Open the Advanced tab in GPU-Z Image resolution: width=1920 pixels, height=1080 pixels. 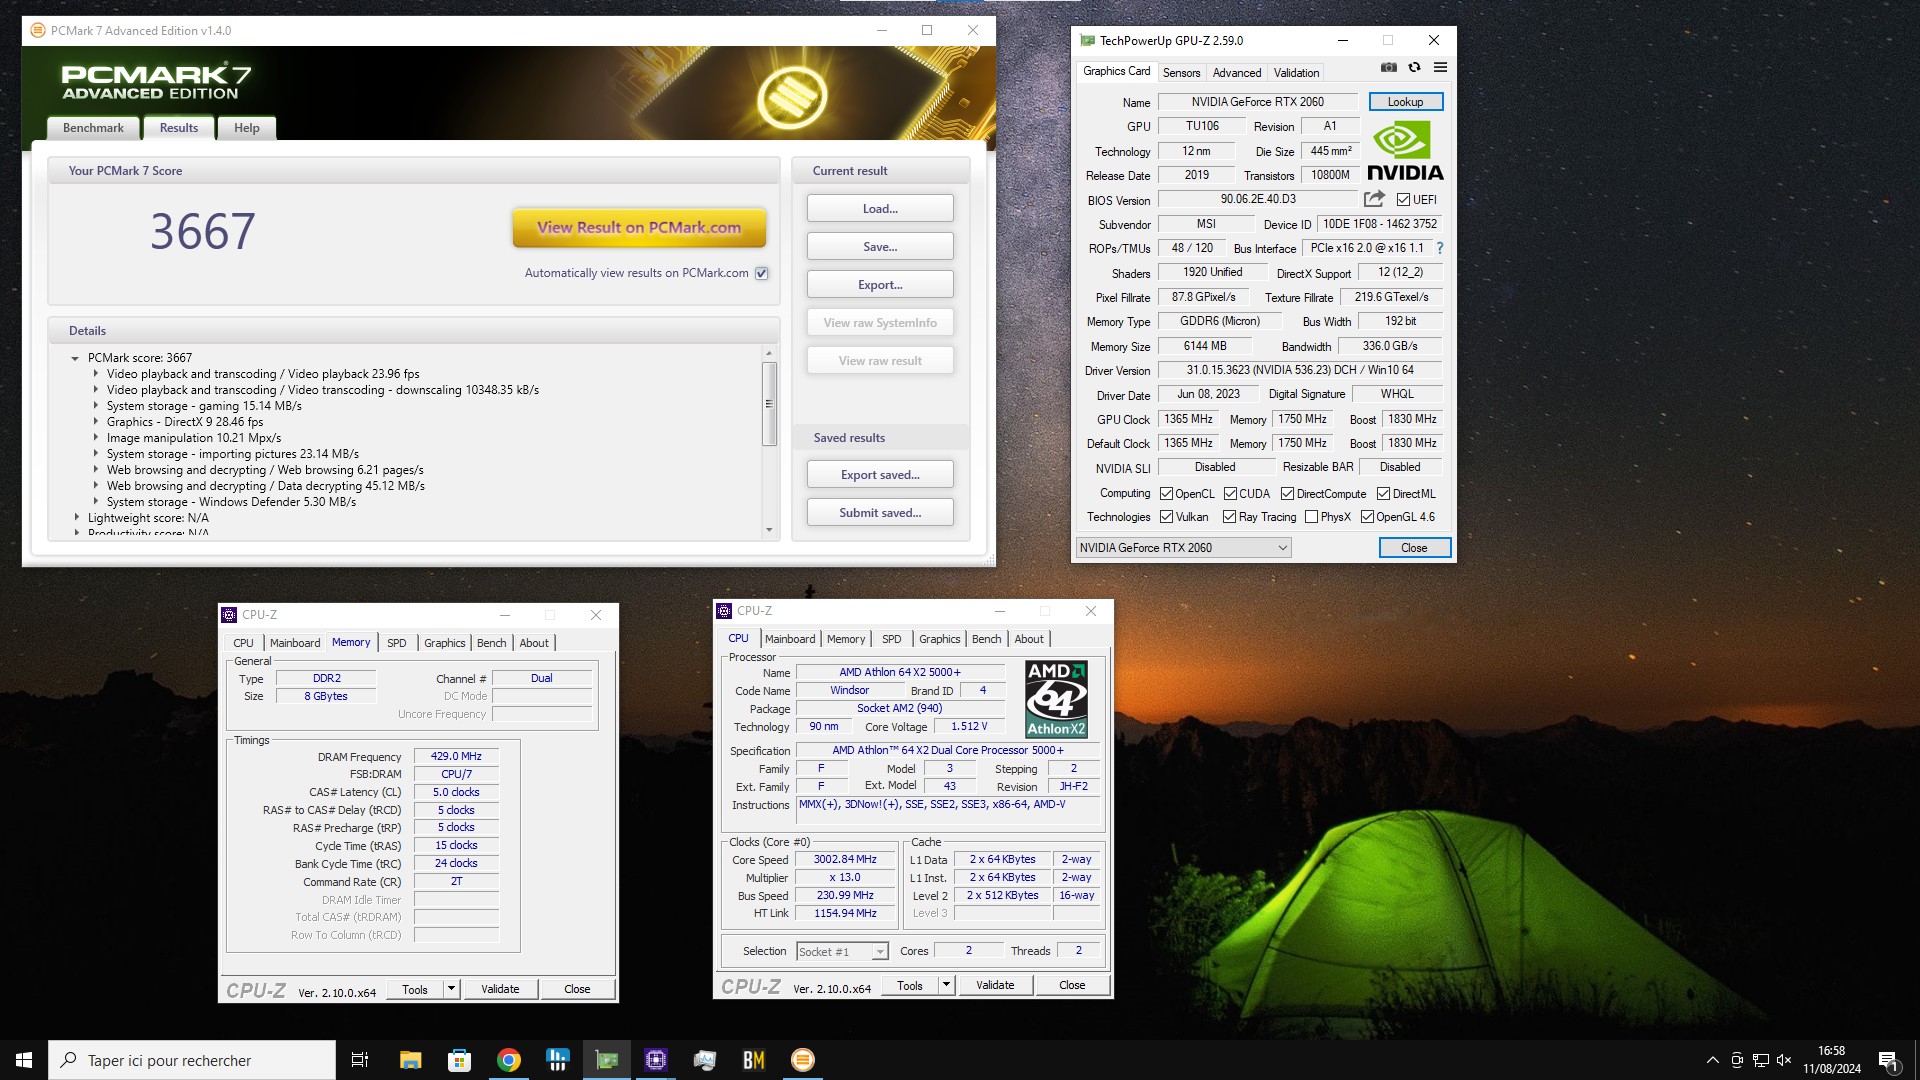[1236, 73]
